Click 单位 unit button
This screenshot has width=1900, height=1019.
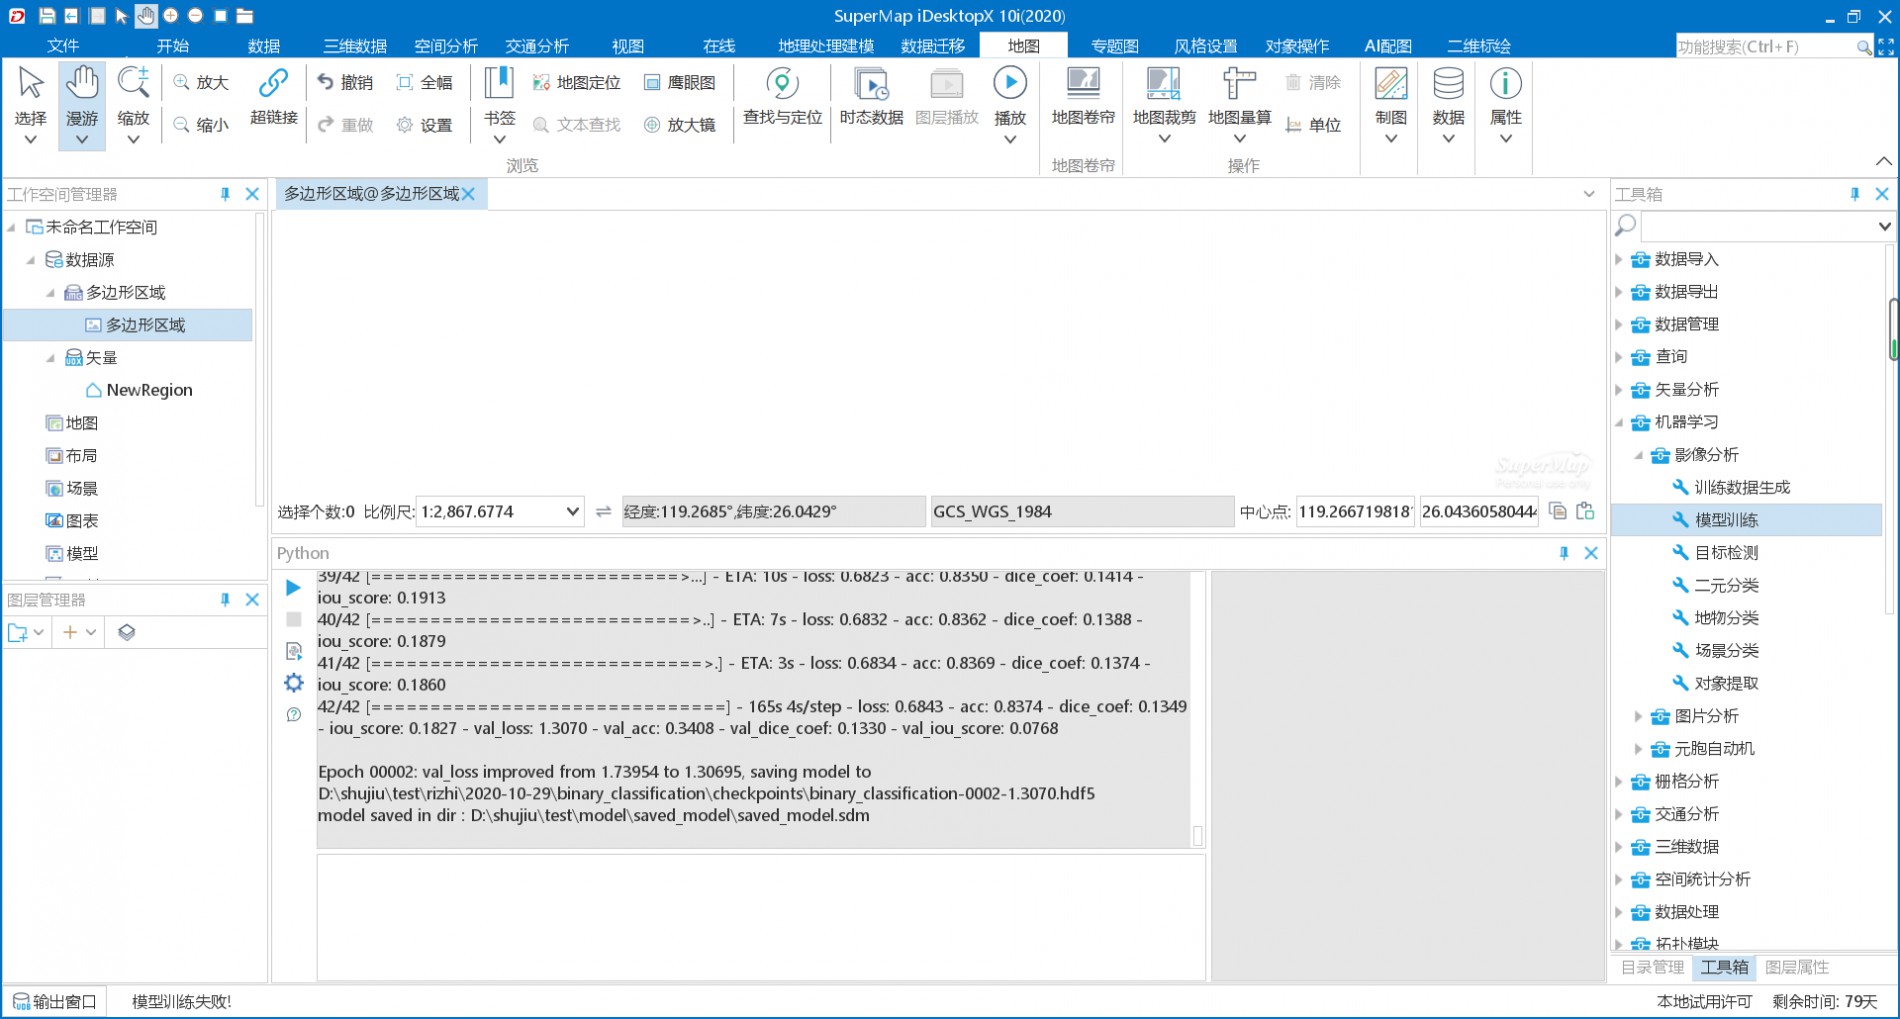(x=1313, y=125)
